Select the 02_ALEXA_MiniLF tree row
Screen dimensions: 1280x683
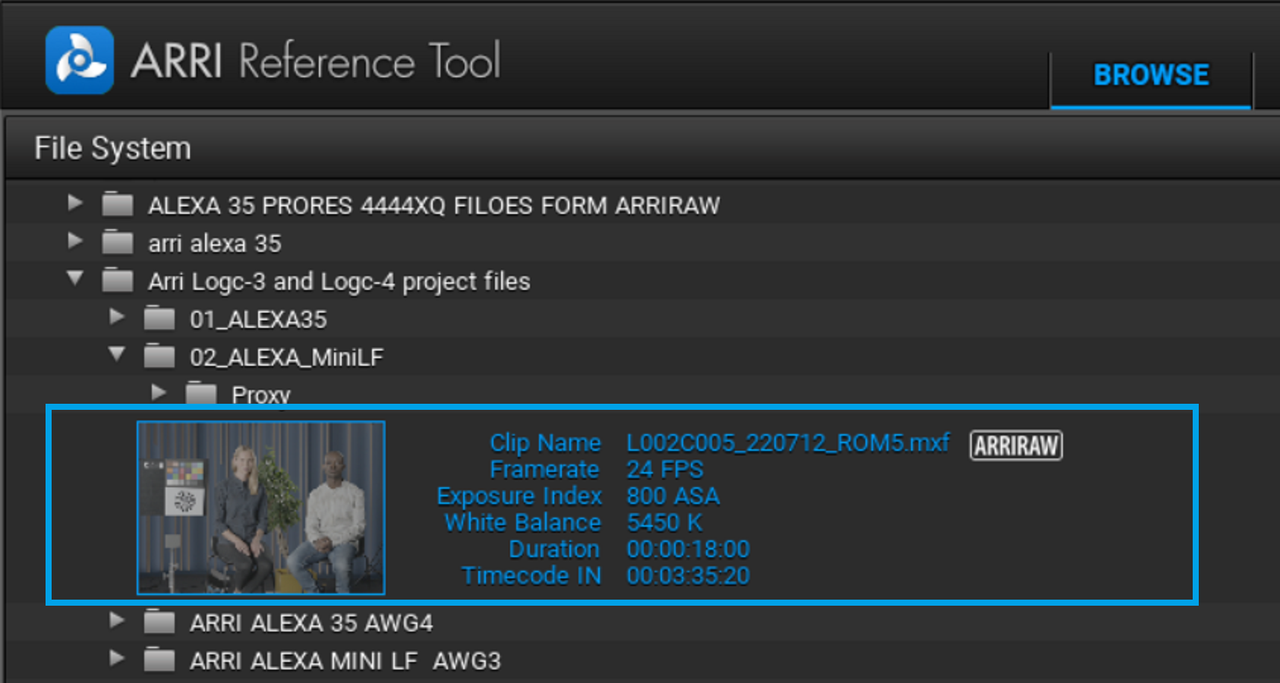coord(640,357)
